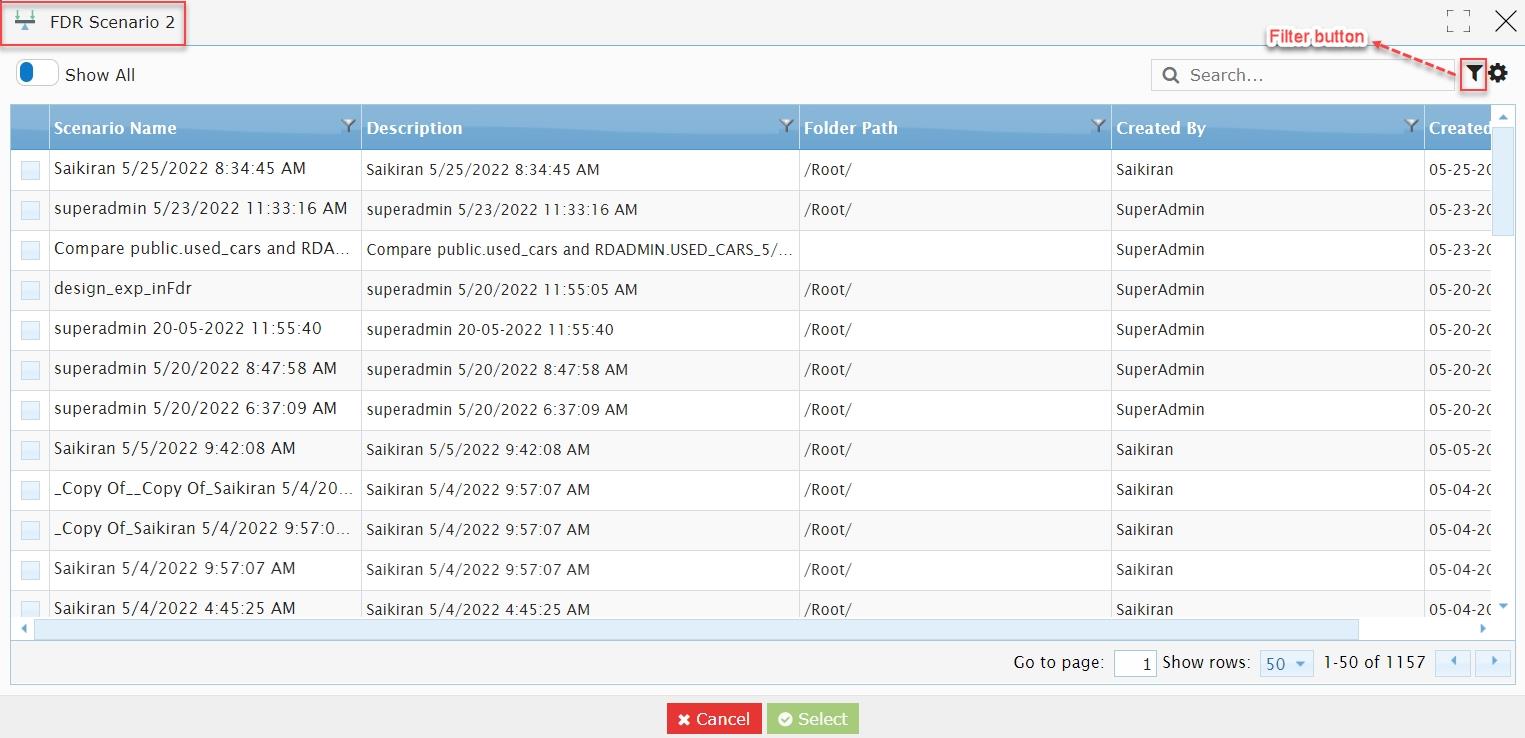Sort by Folder Path column header
This screenshot has height=738, width=1525.
(850, 128)
